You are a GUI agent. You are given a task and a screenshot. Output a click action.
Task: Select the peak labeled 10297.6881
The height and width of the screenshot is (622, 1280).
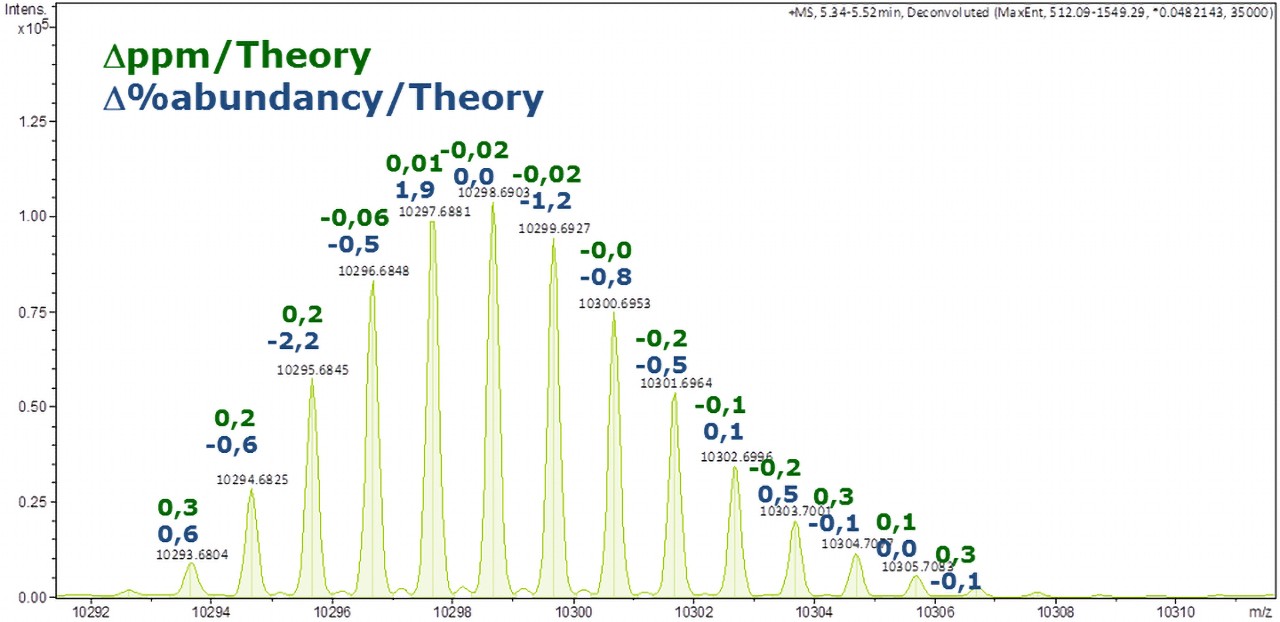click(434, 211)
